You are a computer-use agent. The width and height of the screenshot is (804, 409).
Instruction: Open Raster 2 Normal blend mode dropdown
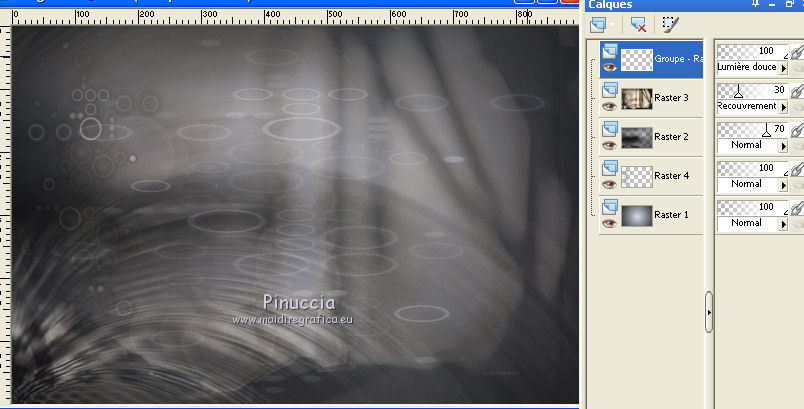783,146
